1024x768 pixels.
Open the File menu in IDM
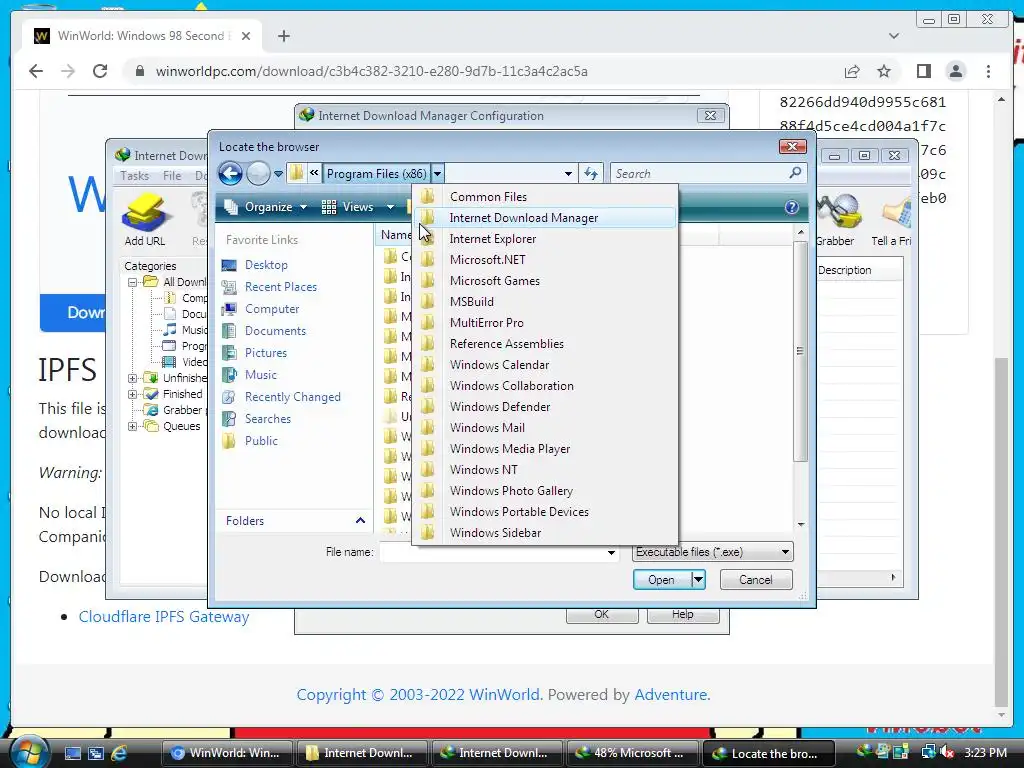click(172, 176)
